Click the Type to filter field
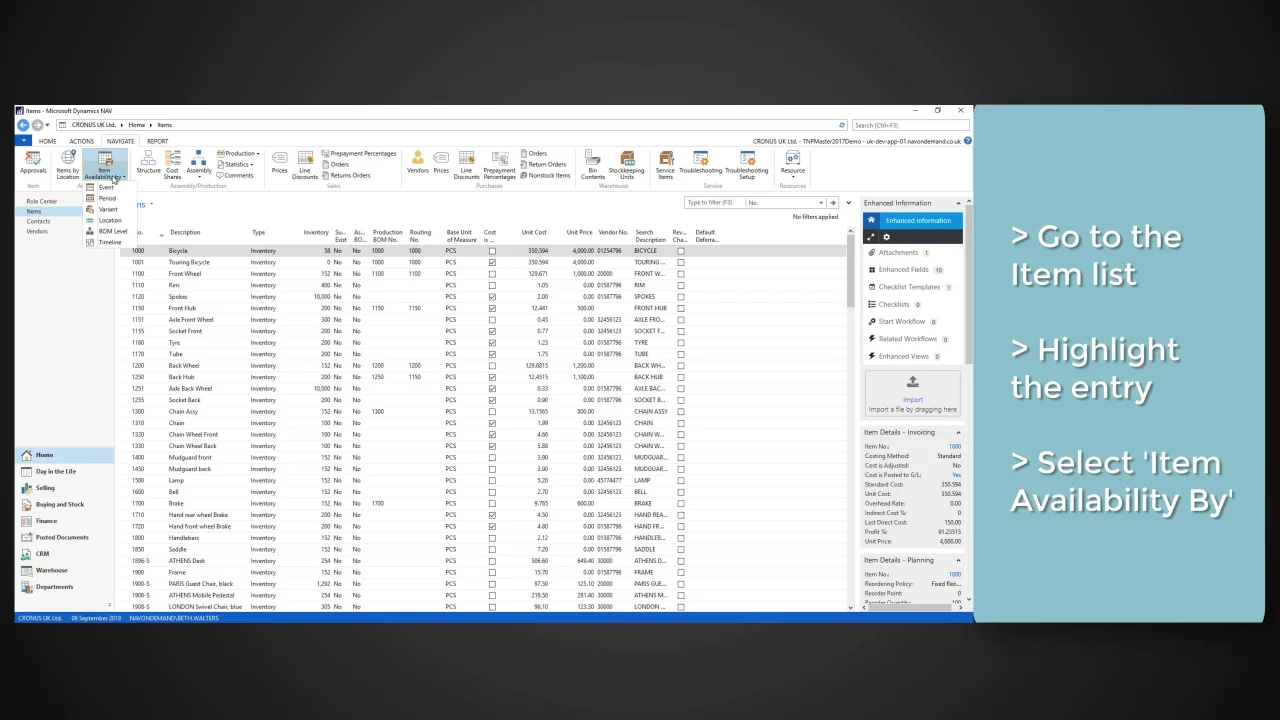 (x=712, y=203)
